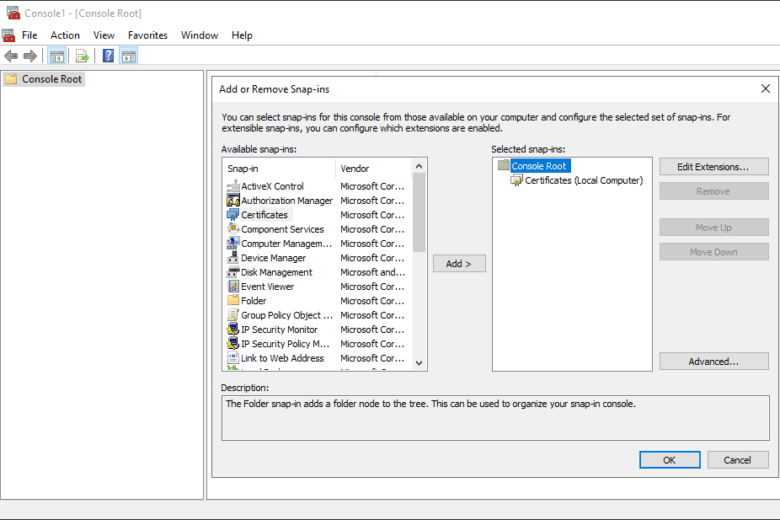Select the Folder row text

point(254,301)
